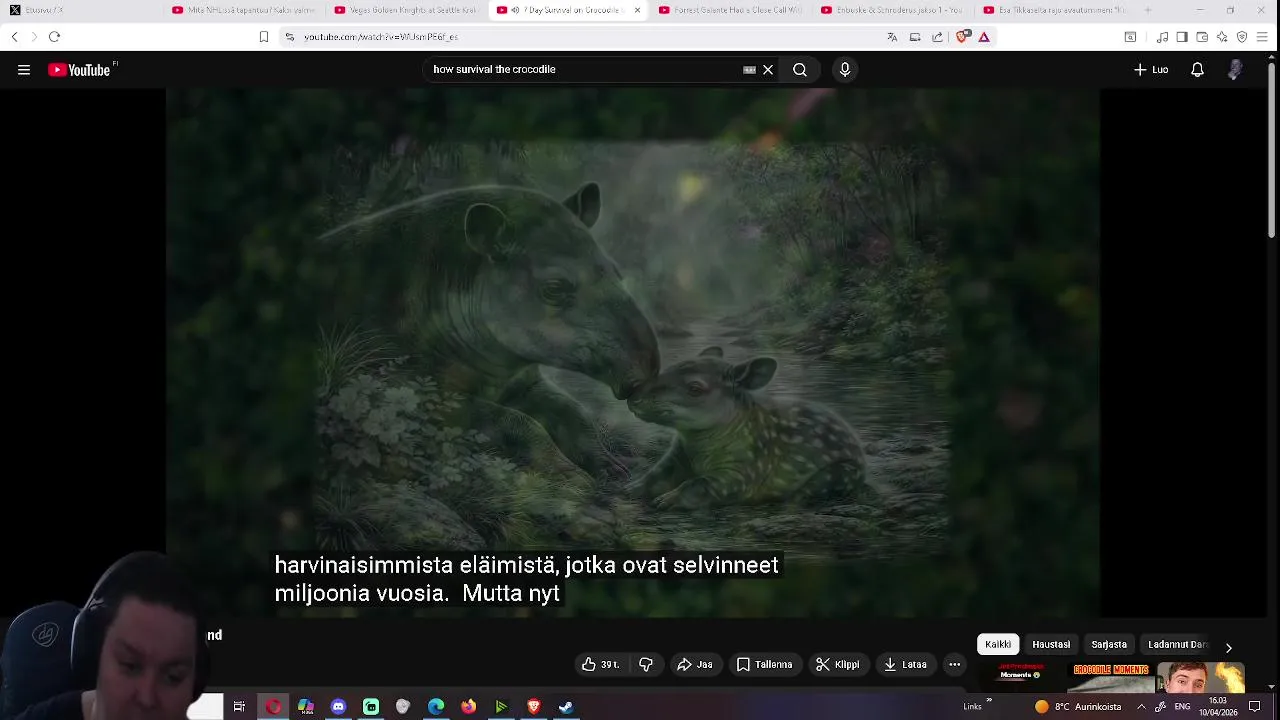This screenshot has width=1280, height=720.
Task: Select the Kaikki filter chip
Action: point(998,645)
